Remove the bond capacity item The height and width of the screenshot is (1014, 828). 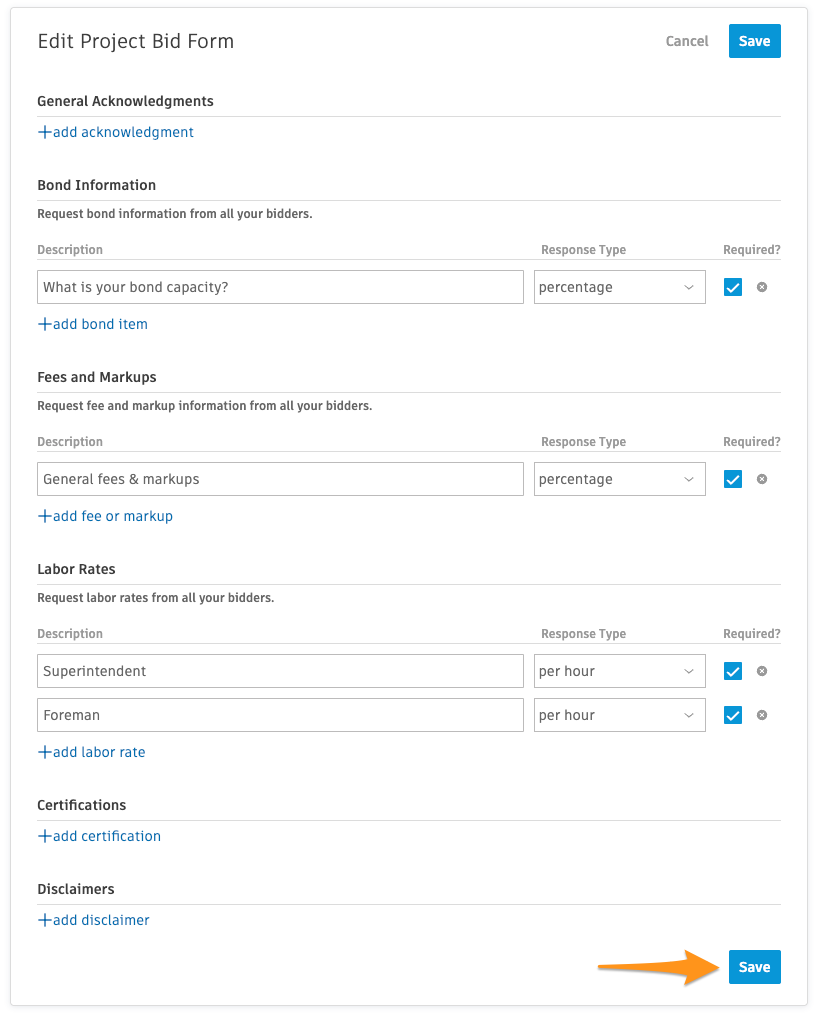[x=762, y=287]
